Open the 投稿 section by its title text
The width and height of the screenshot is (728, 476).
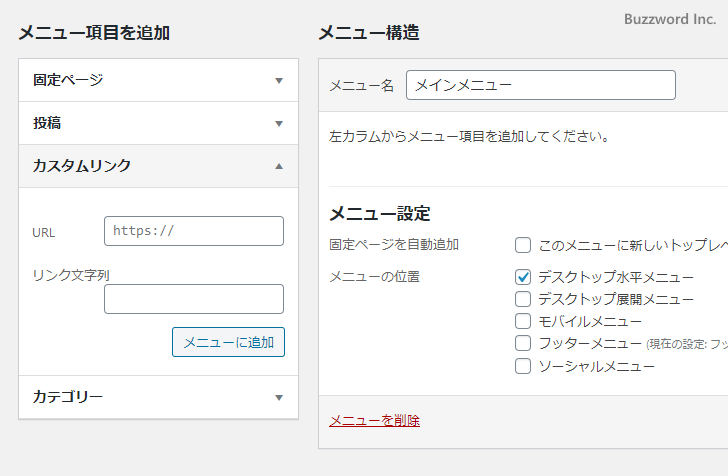47,123
